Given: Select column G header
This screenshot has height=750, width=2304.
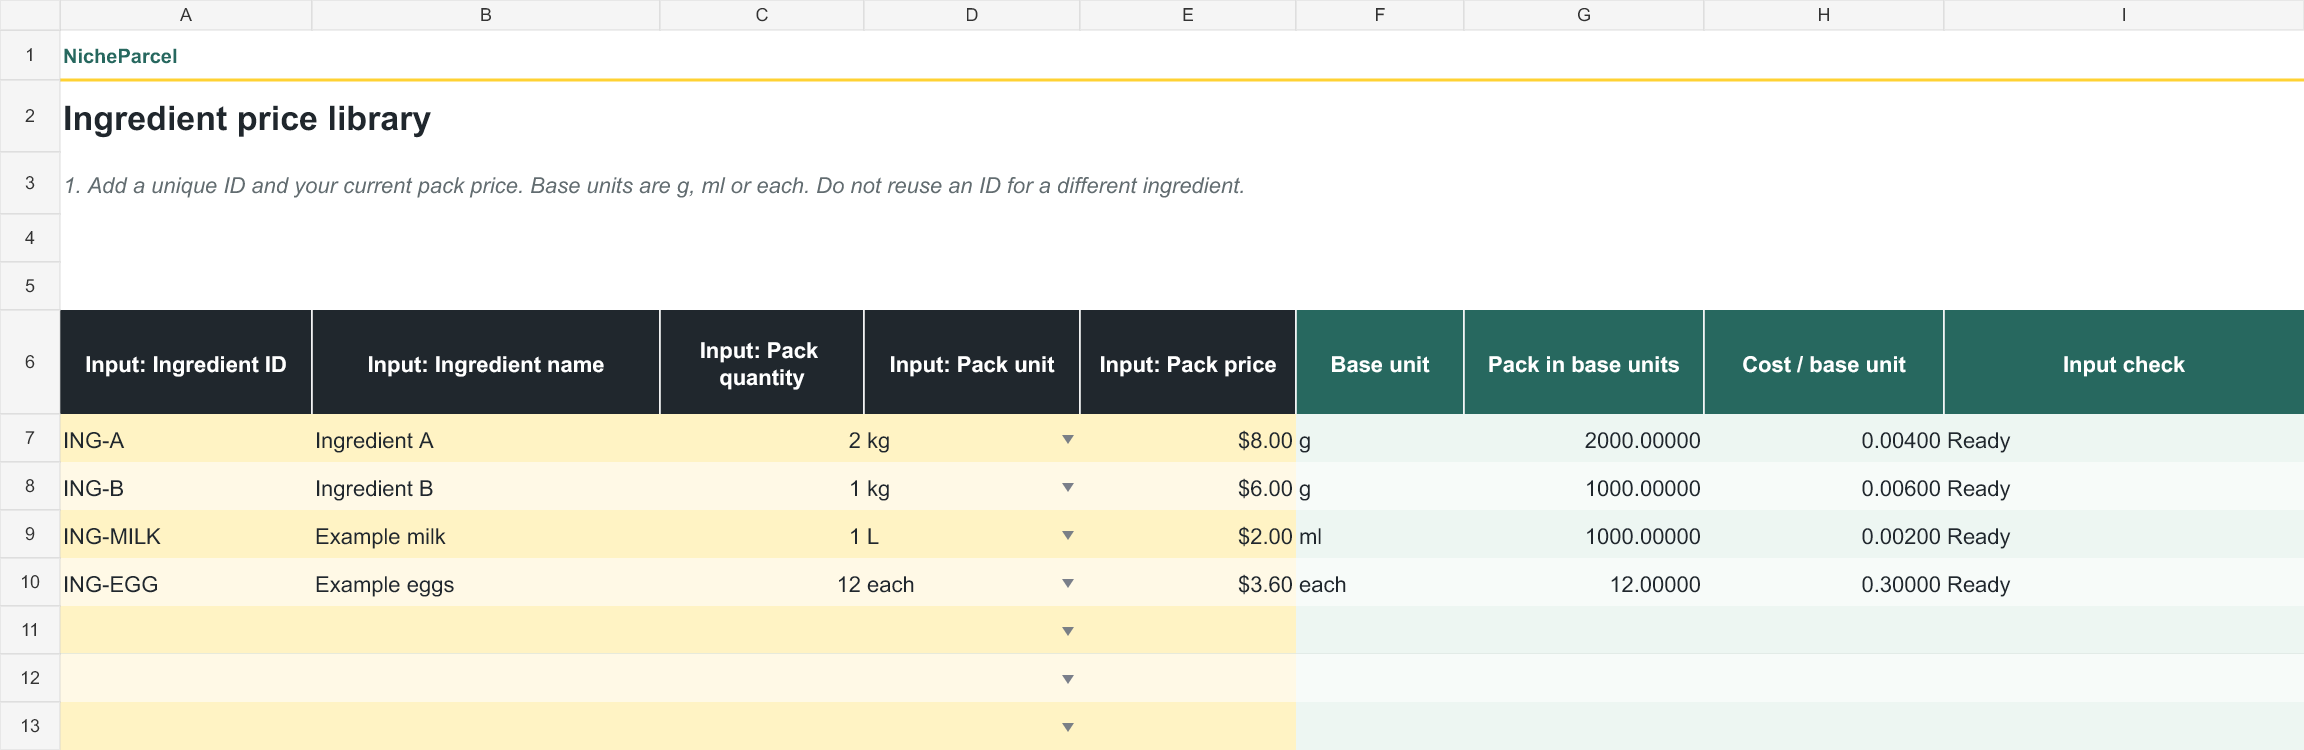Looking at the screenshot, I should pyautogui.click(x=1584, y=15).
